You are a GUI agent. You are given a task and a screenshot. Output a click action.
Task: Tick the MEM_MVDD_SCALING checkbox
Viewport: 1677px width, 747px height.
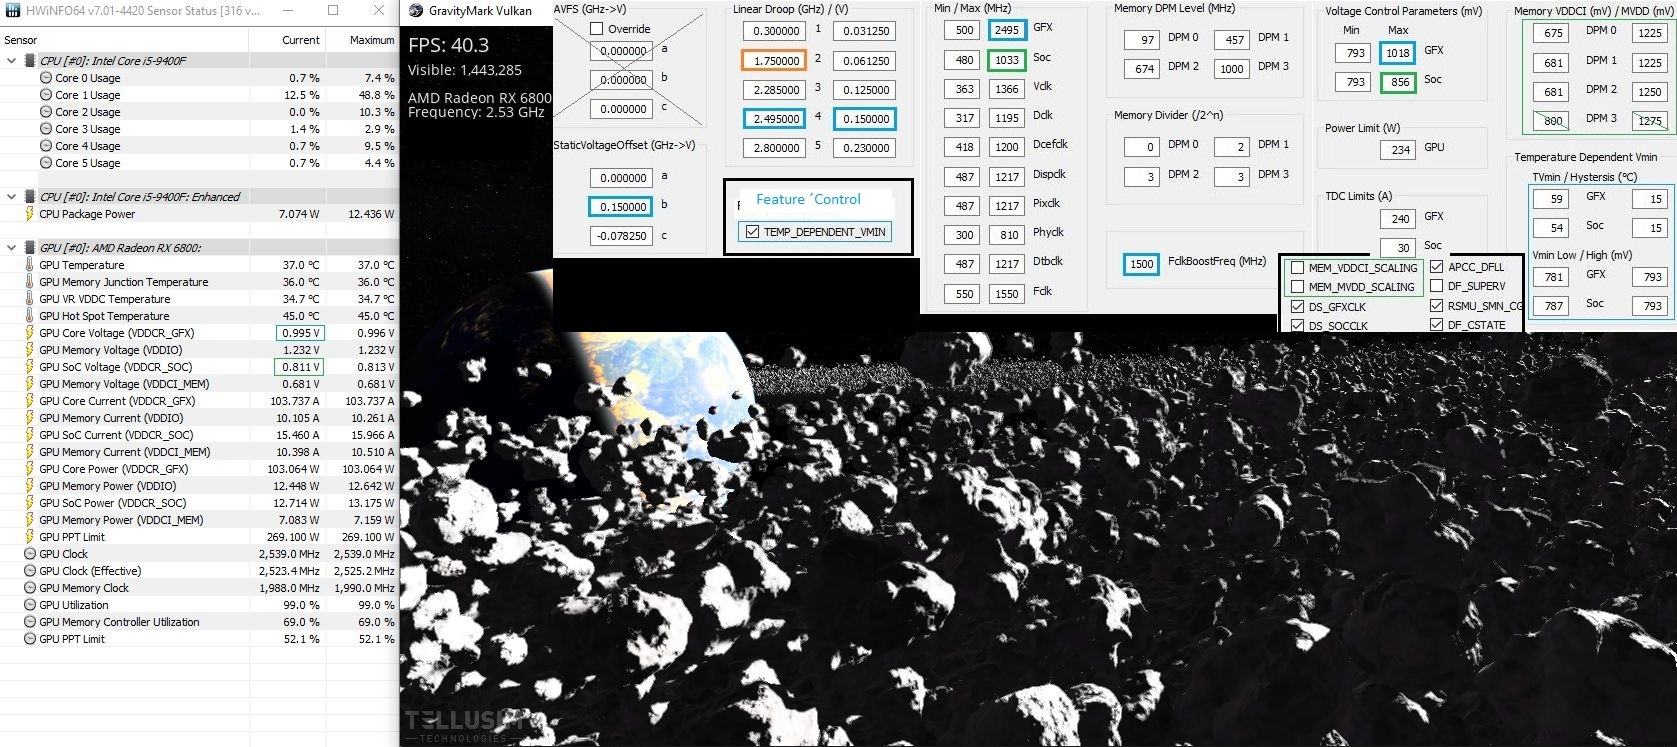(x=1297, y=287)
